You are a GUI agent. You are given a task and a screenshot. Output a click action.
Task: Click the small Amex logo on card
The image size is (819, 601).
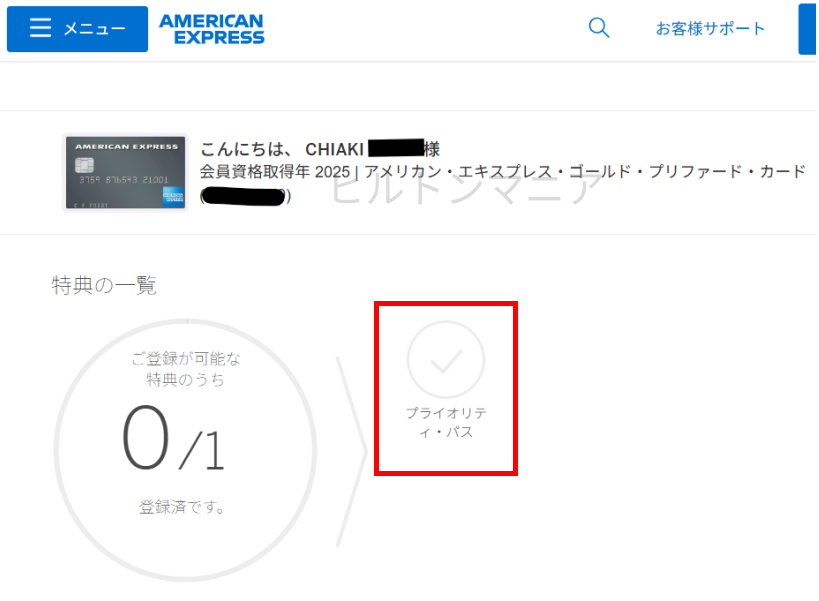[173, 197]
